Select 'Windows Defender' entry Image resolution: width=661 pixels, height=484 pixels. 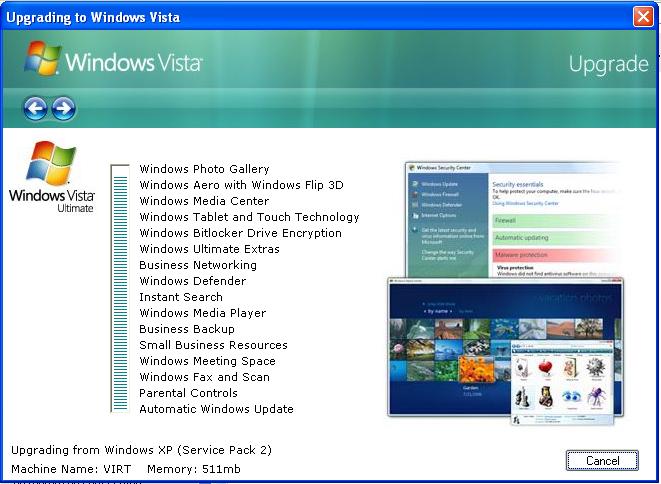193,281
